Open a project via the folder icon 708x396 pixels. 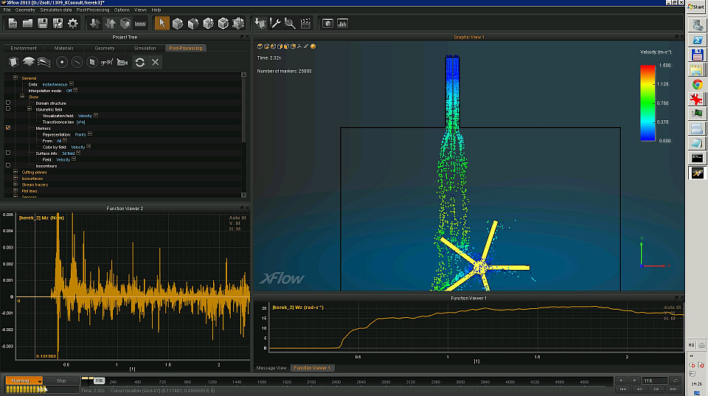coord(28,23)
